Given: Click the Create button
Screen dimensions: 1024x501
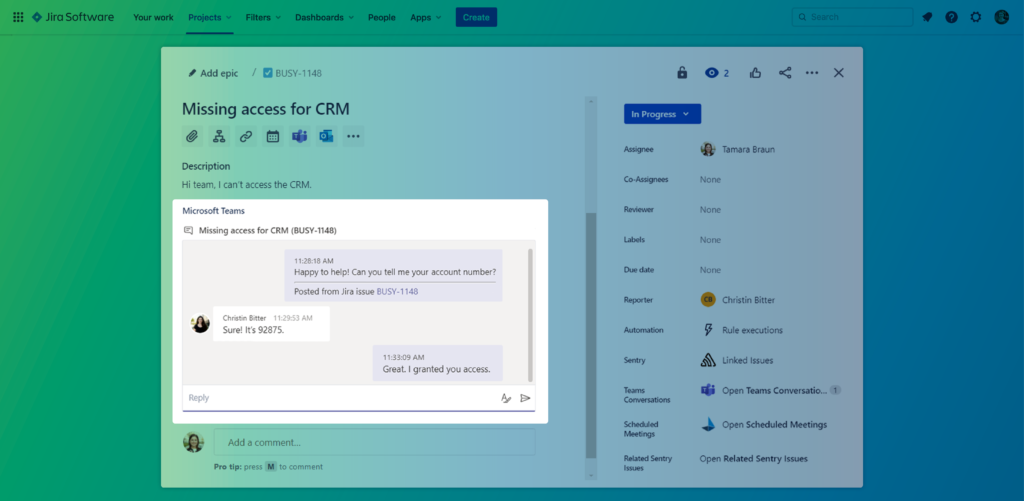Looking at the screenshot, I should click(x=476, y=17).
